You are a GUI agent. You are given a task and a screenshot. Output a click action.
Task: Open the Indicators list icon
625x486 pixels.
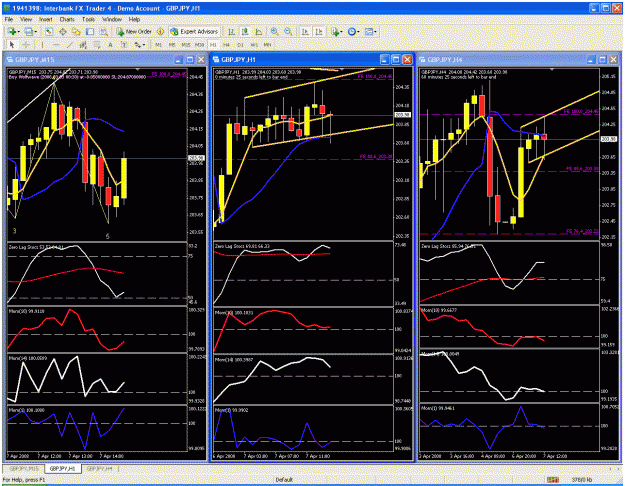pos(335,31)
